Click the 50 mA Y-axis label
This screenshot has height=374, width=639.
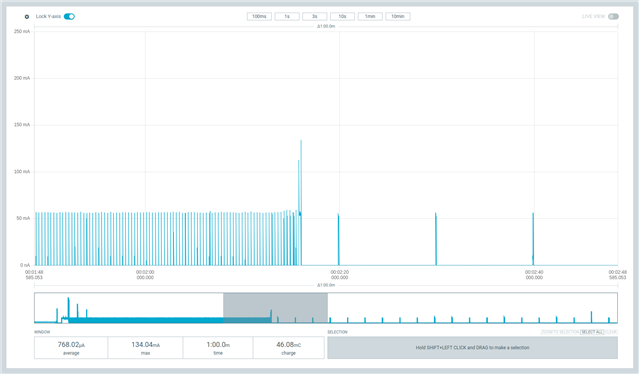pyautogui.click(x=23, y=218)
